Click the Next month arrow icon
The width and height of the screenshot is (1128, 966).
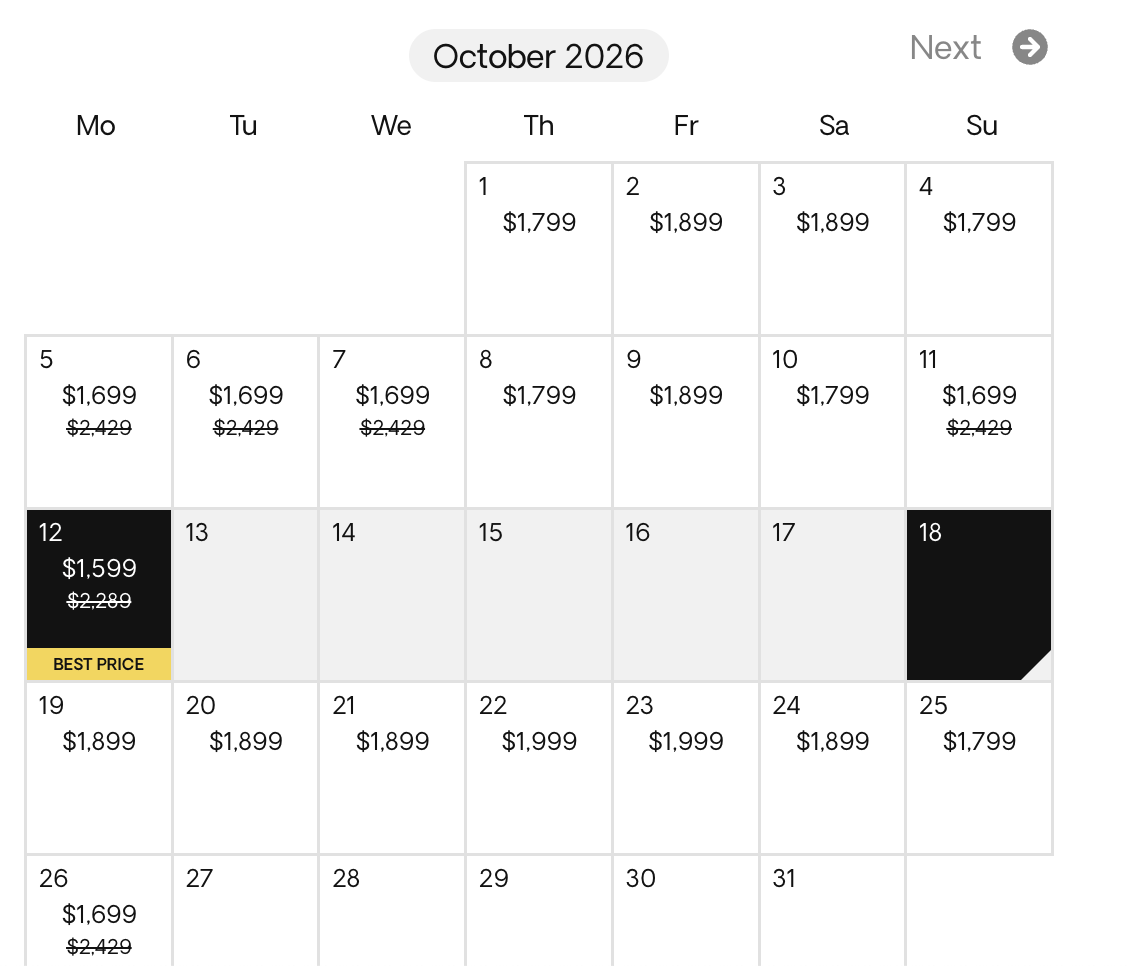tap(1029, 47)
